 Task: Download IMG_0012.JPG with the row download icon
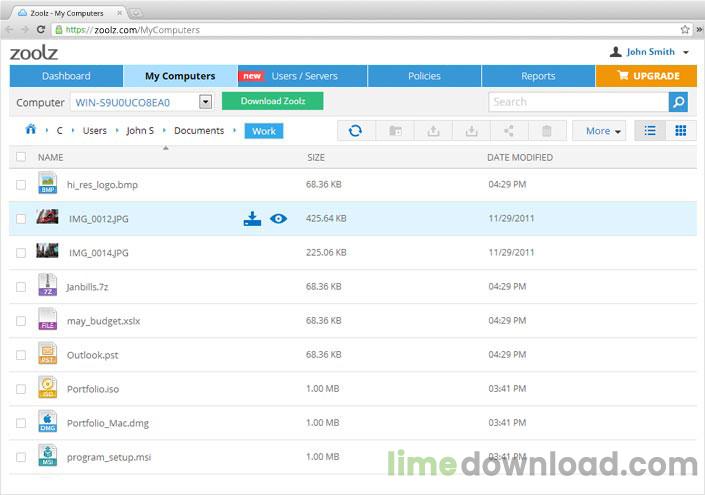[x=252, y=219]
